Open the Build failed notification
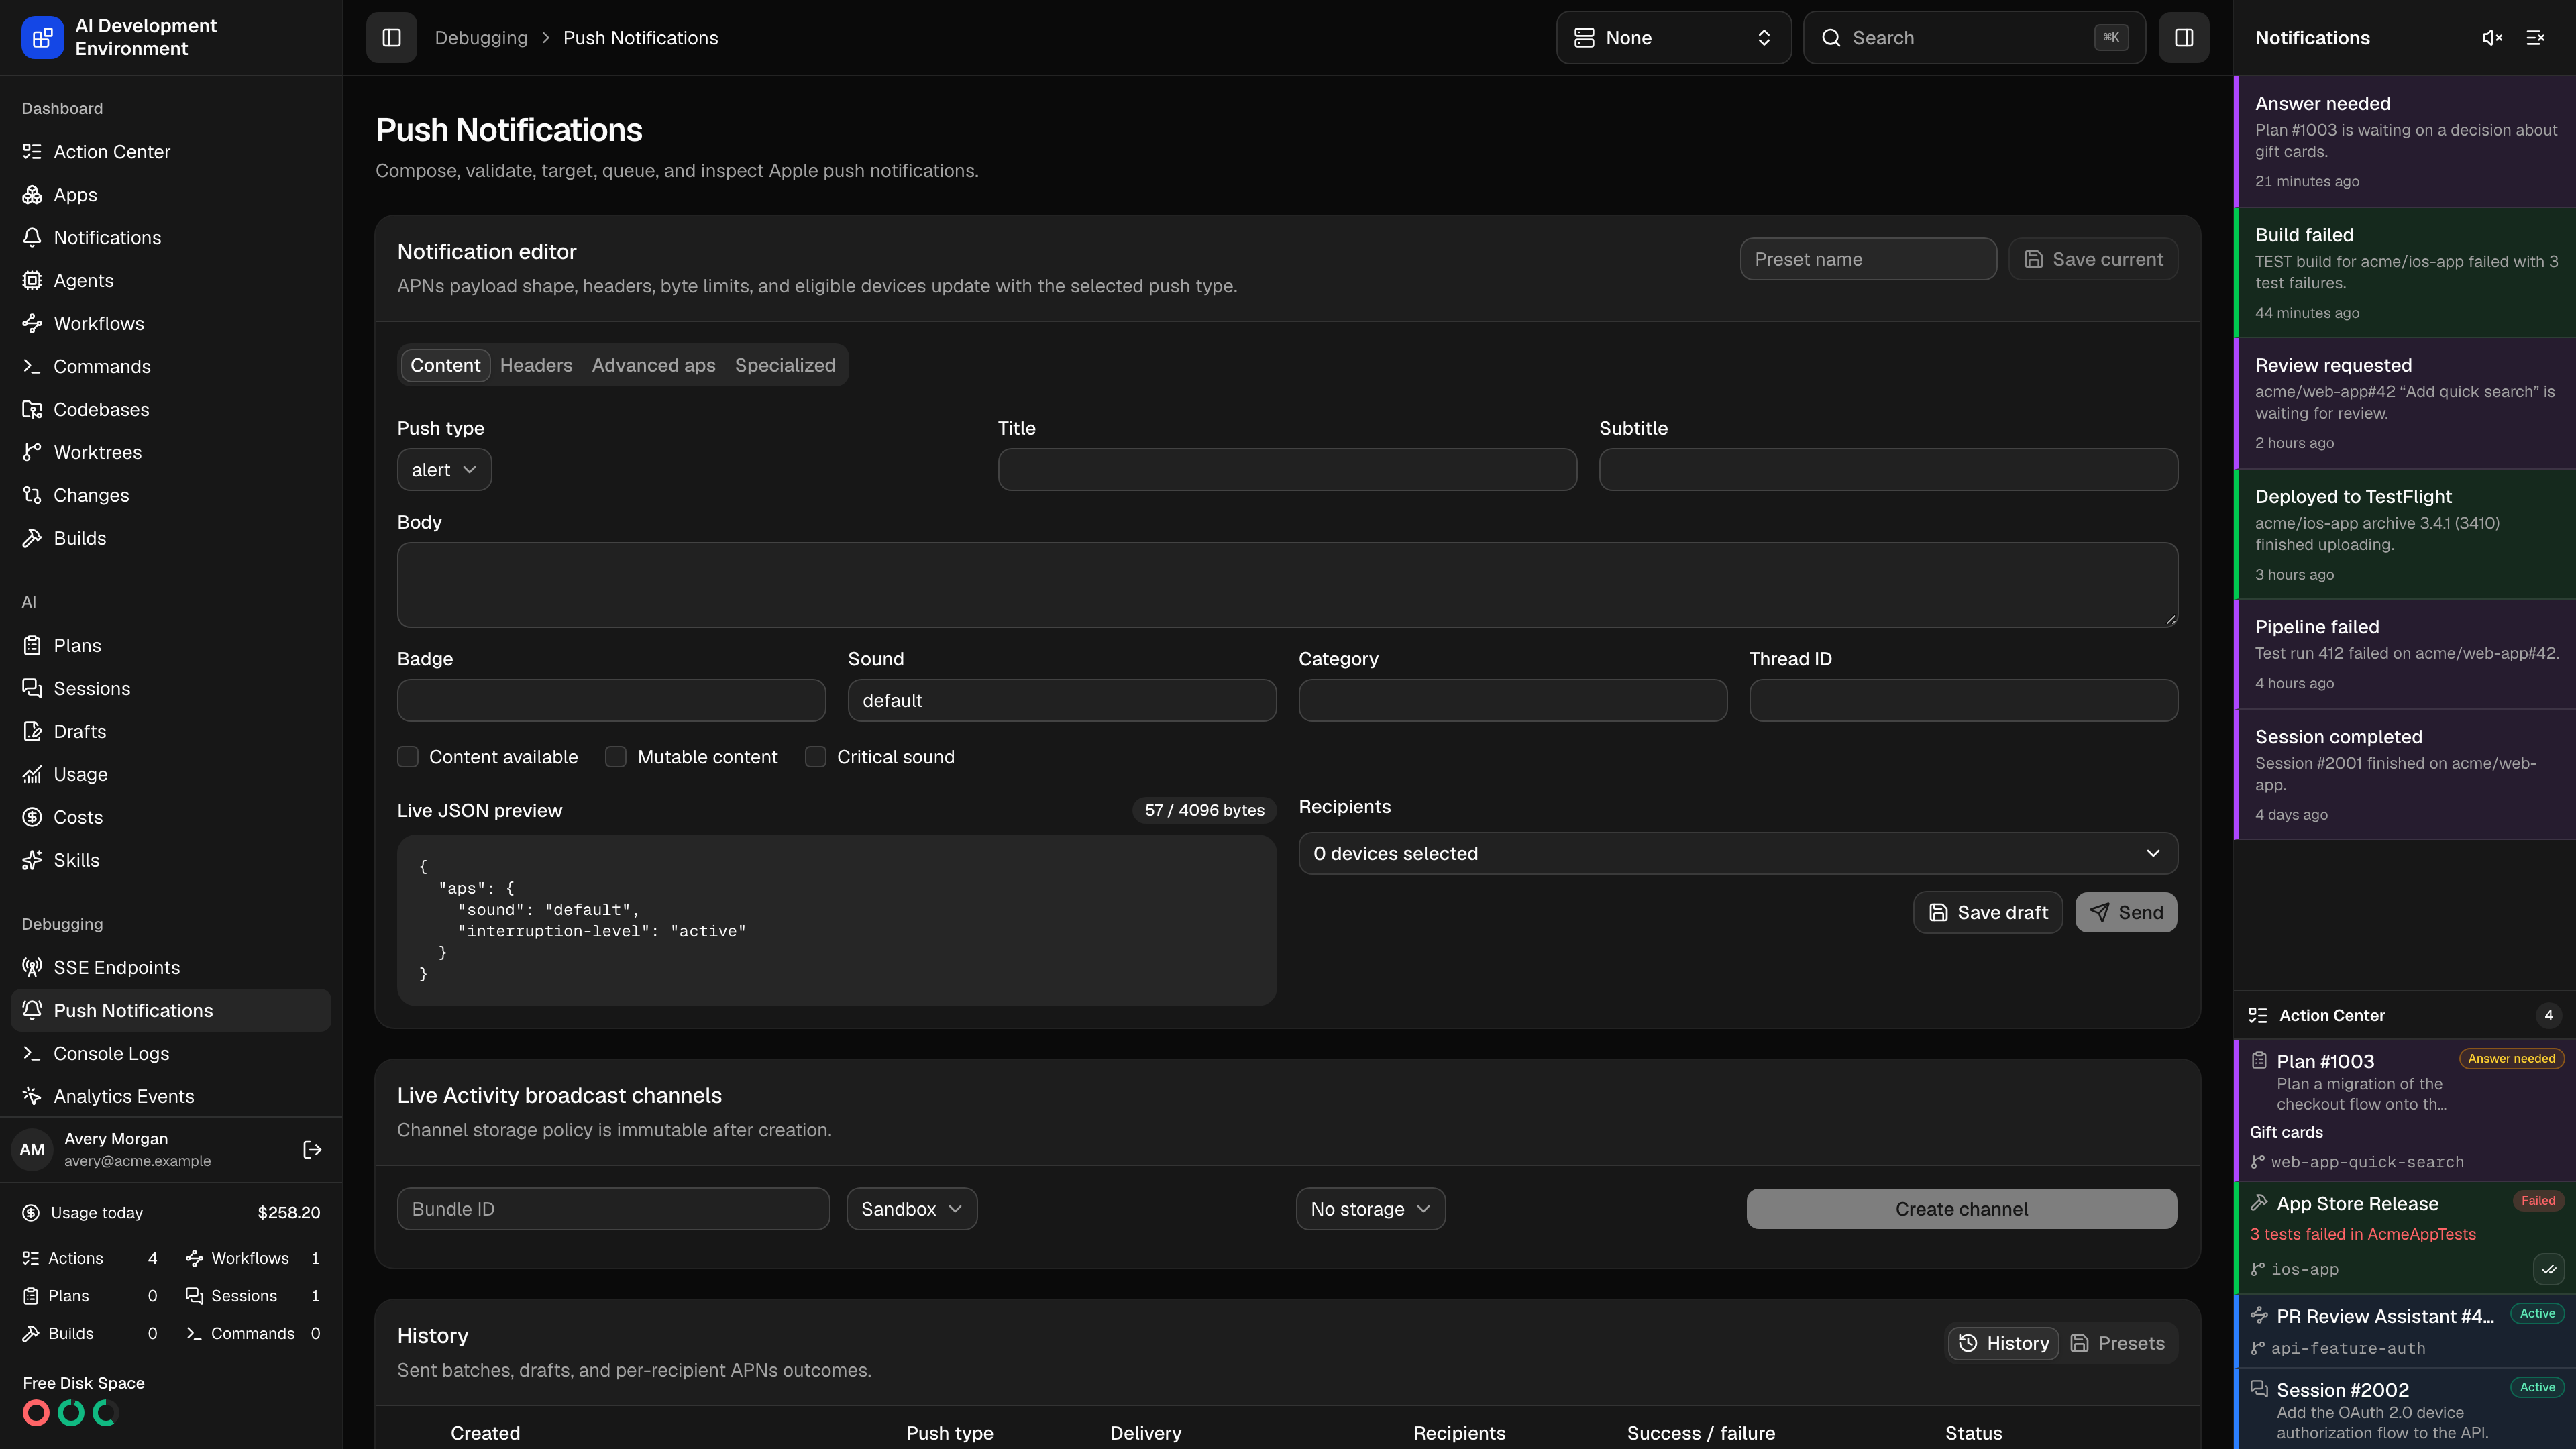The height and width of the screenshot is (1449, 2576). (x=2405, y=272)
